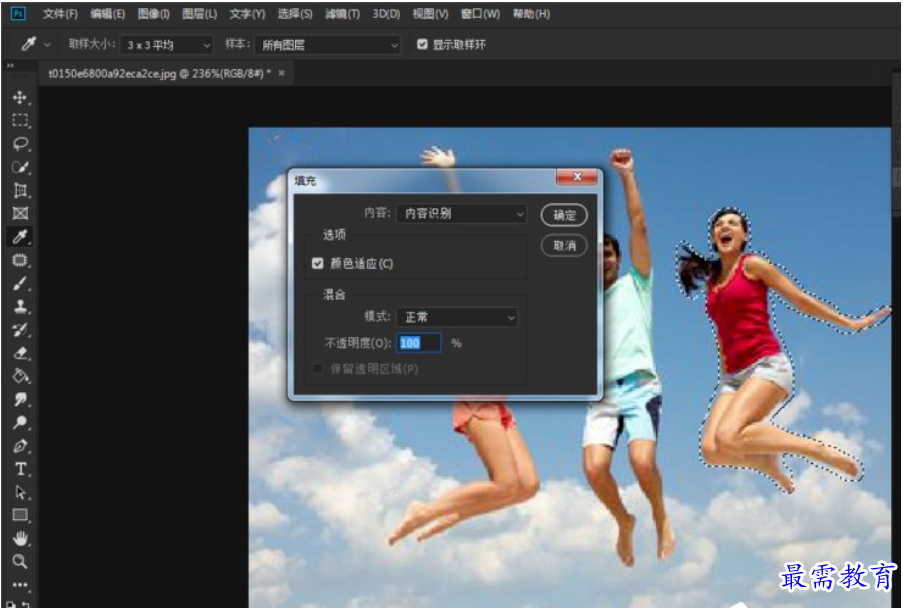Click the Photoshop Ps logo icon
The image size is (903, 608).
(18, 13)
